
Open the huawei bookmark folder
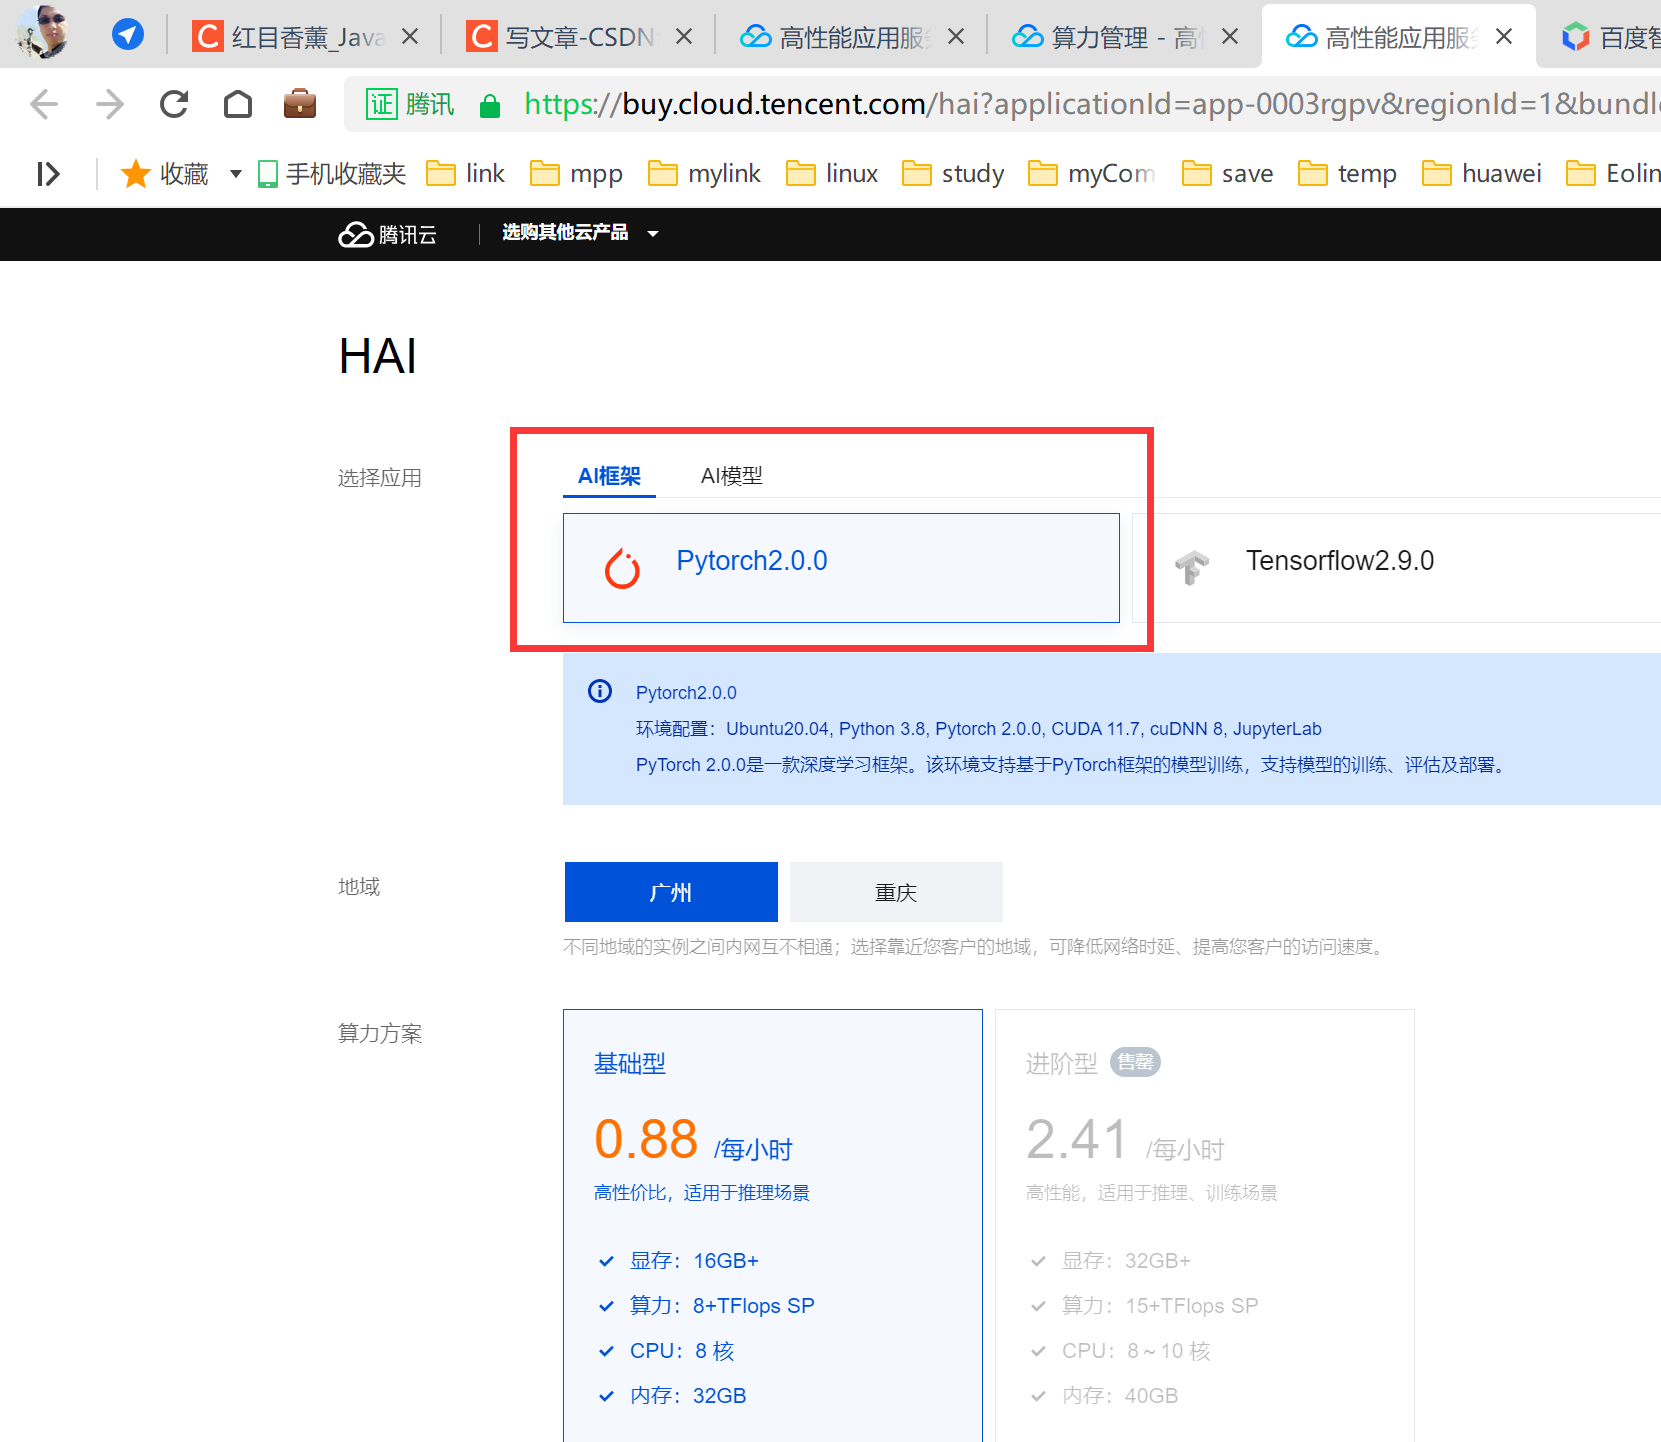pyautogui.click(x=1482, y=174)
